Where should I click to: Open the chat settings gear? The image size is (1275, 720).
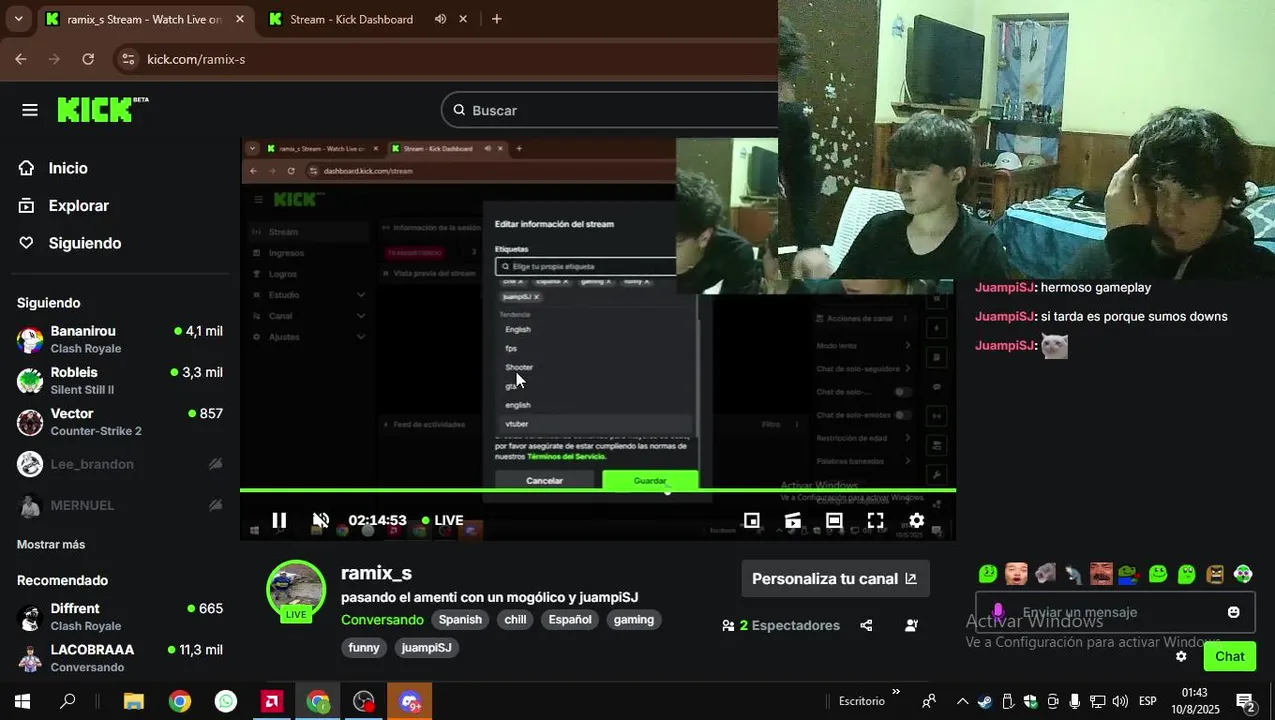1181,657
